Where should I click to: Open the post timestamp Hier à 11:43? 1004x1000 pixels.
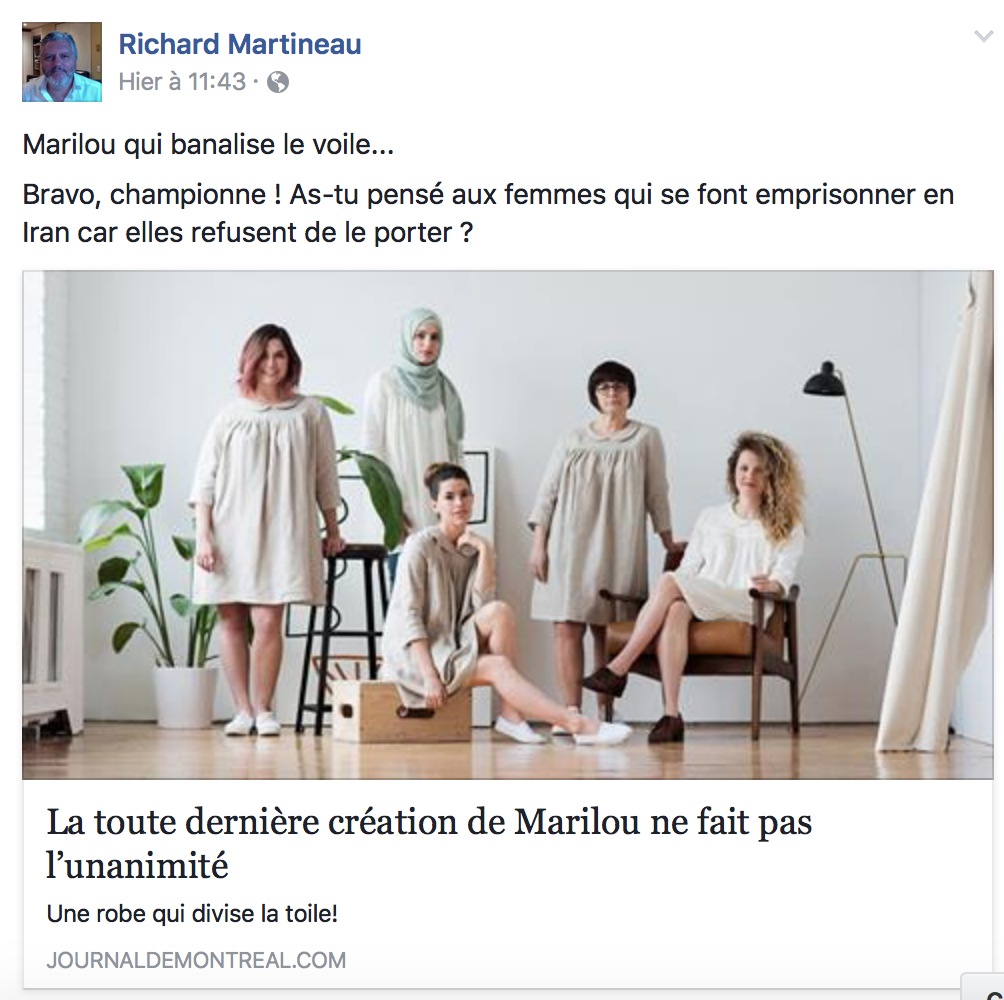click(x=182, y=82)
